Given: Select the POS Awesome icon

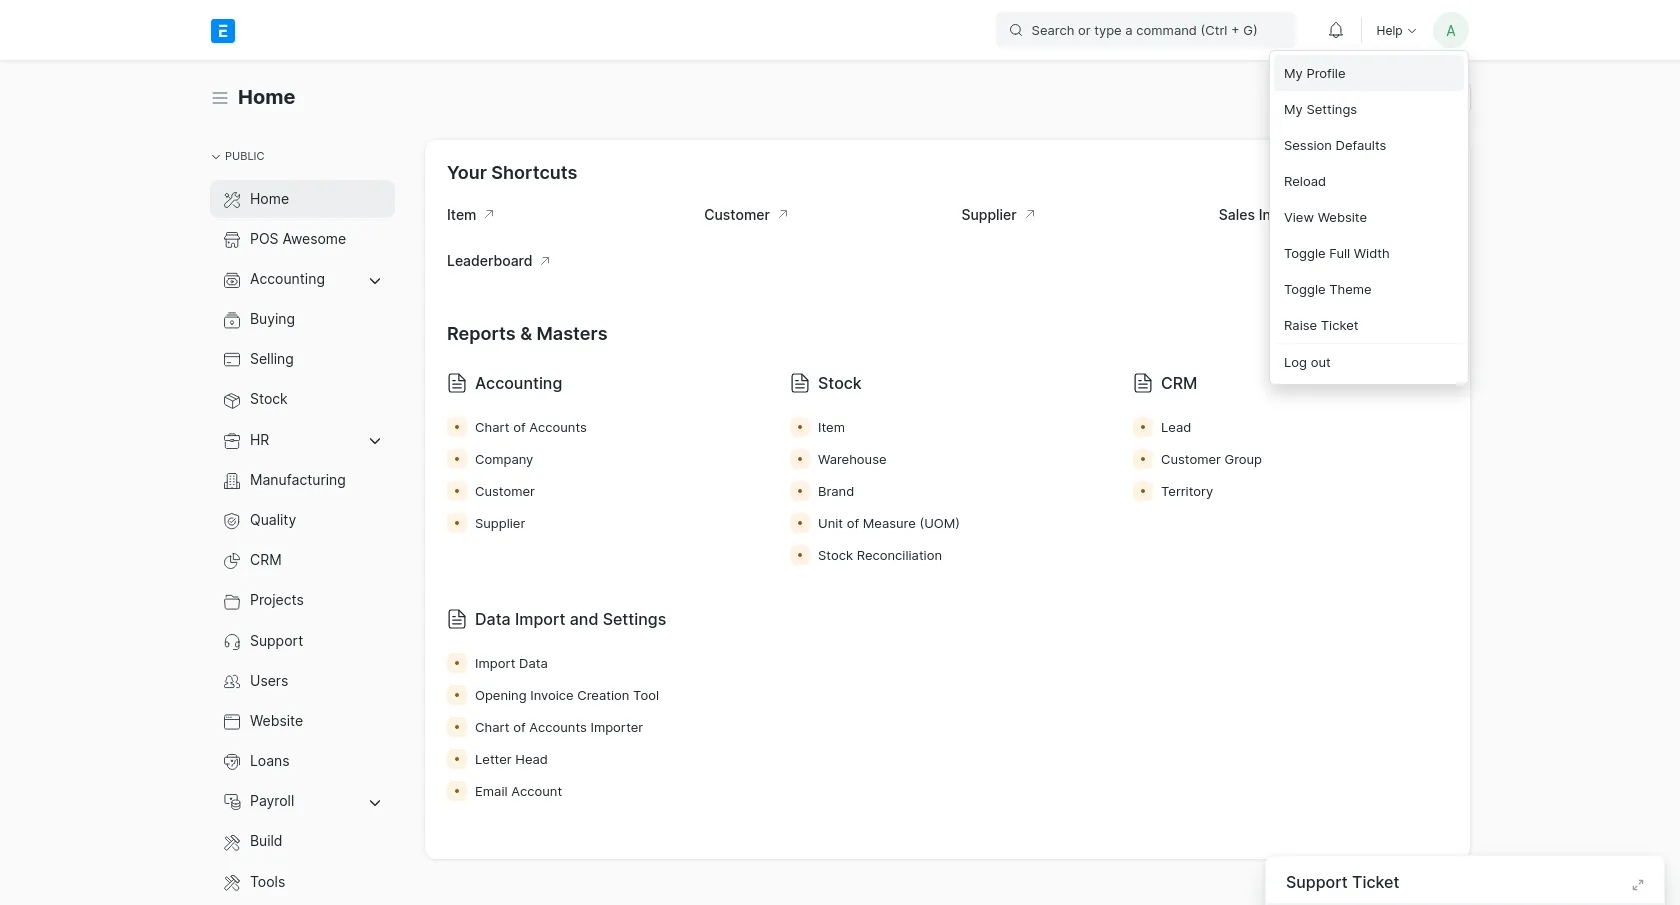Looking at the screenshot, I should (231, 239).
